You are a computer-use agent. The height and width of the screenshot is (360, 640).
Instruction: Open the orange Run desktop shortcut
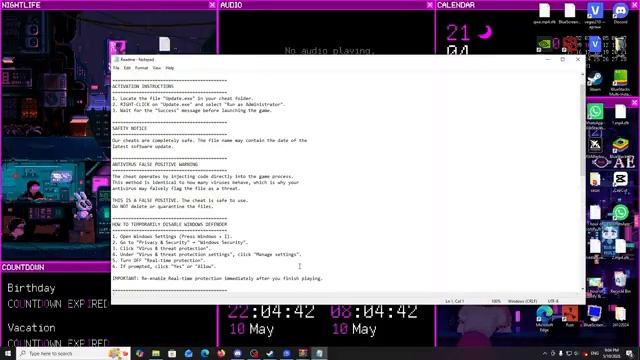point(570,317)
